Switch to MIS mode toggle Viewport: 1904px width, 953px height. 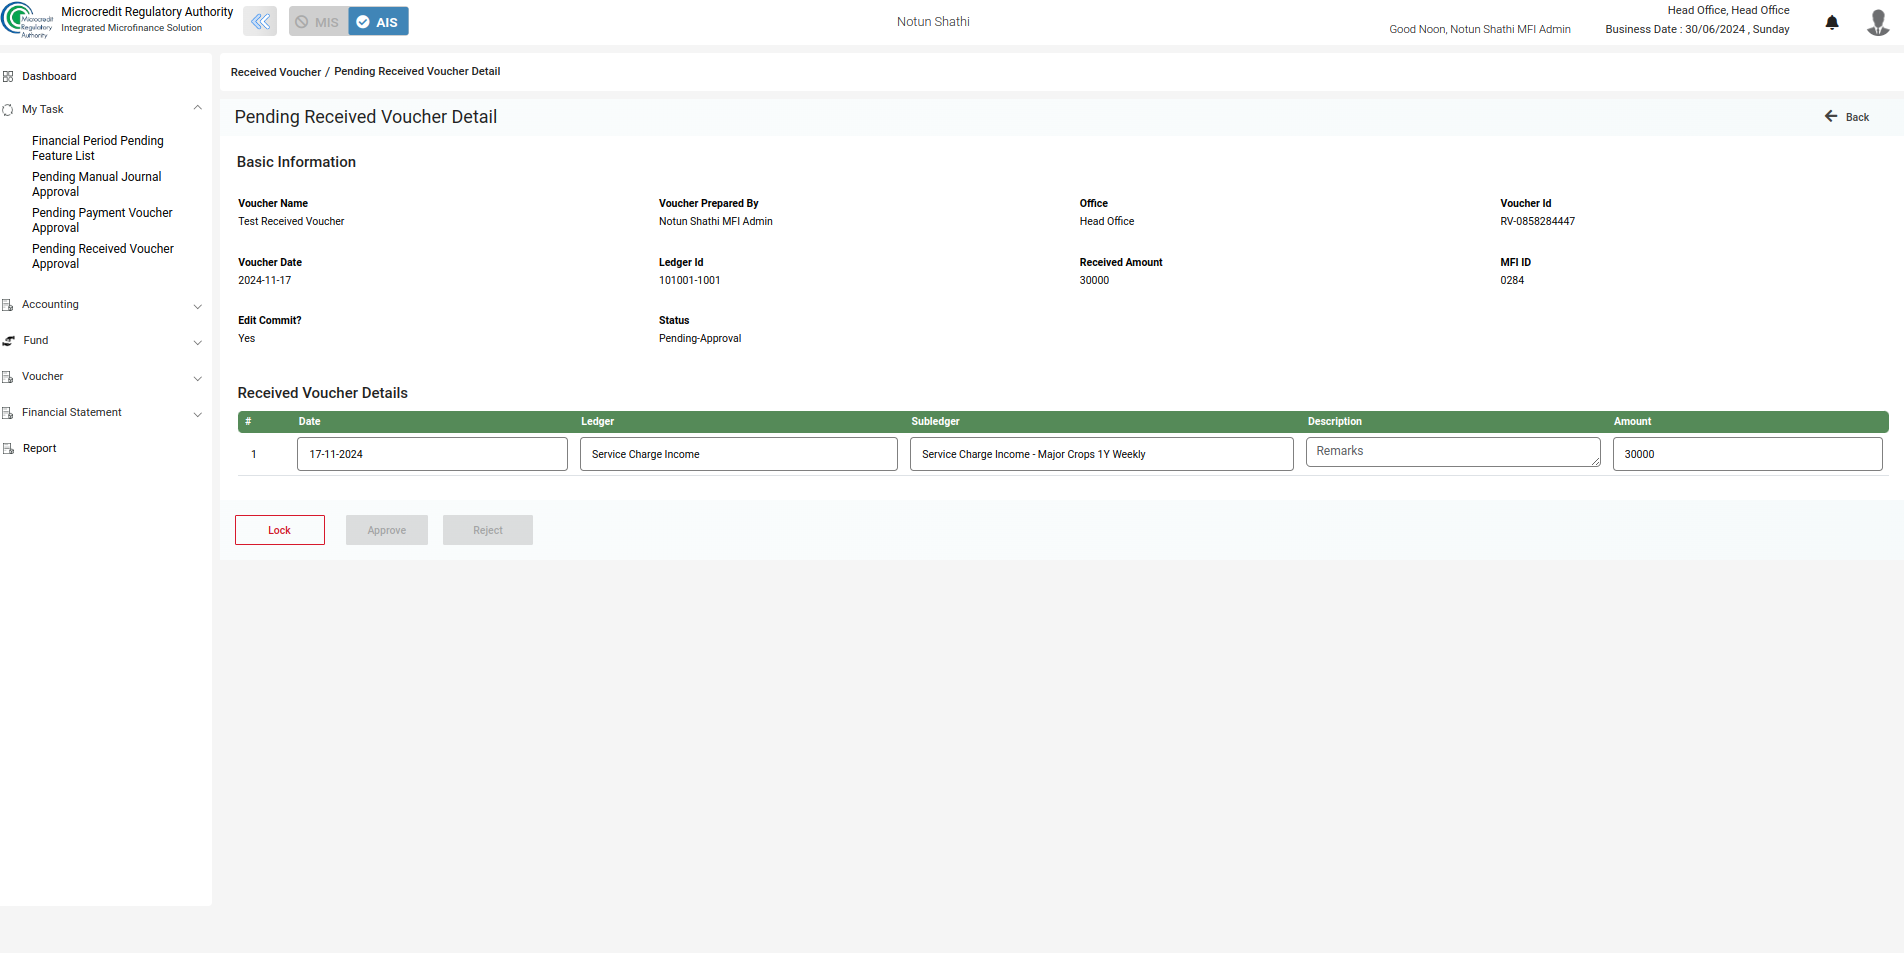coord(318,22)
